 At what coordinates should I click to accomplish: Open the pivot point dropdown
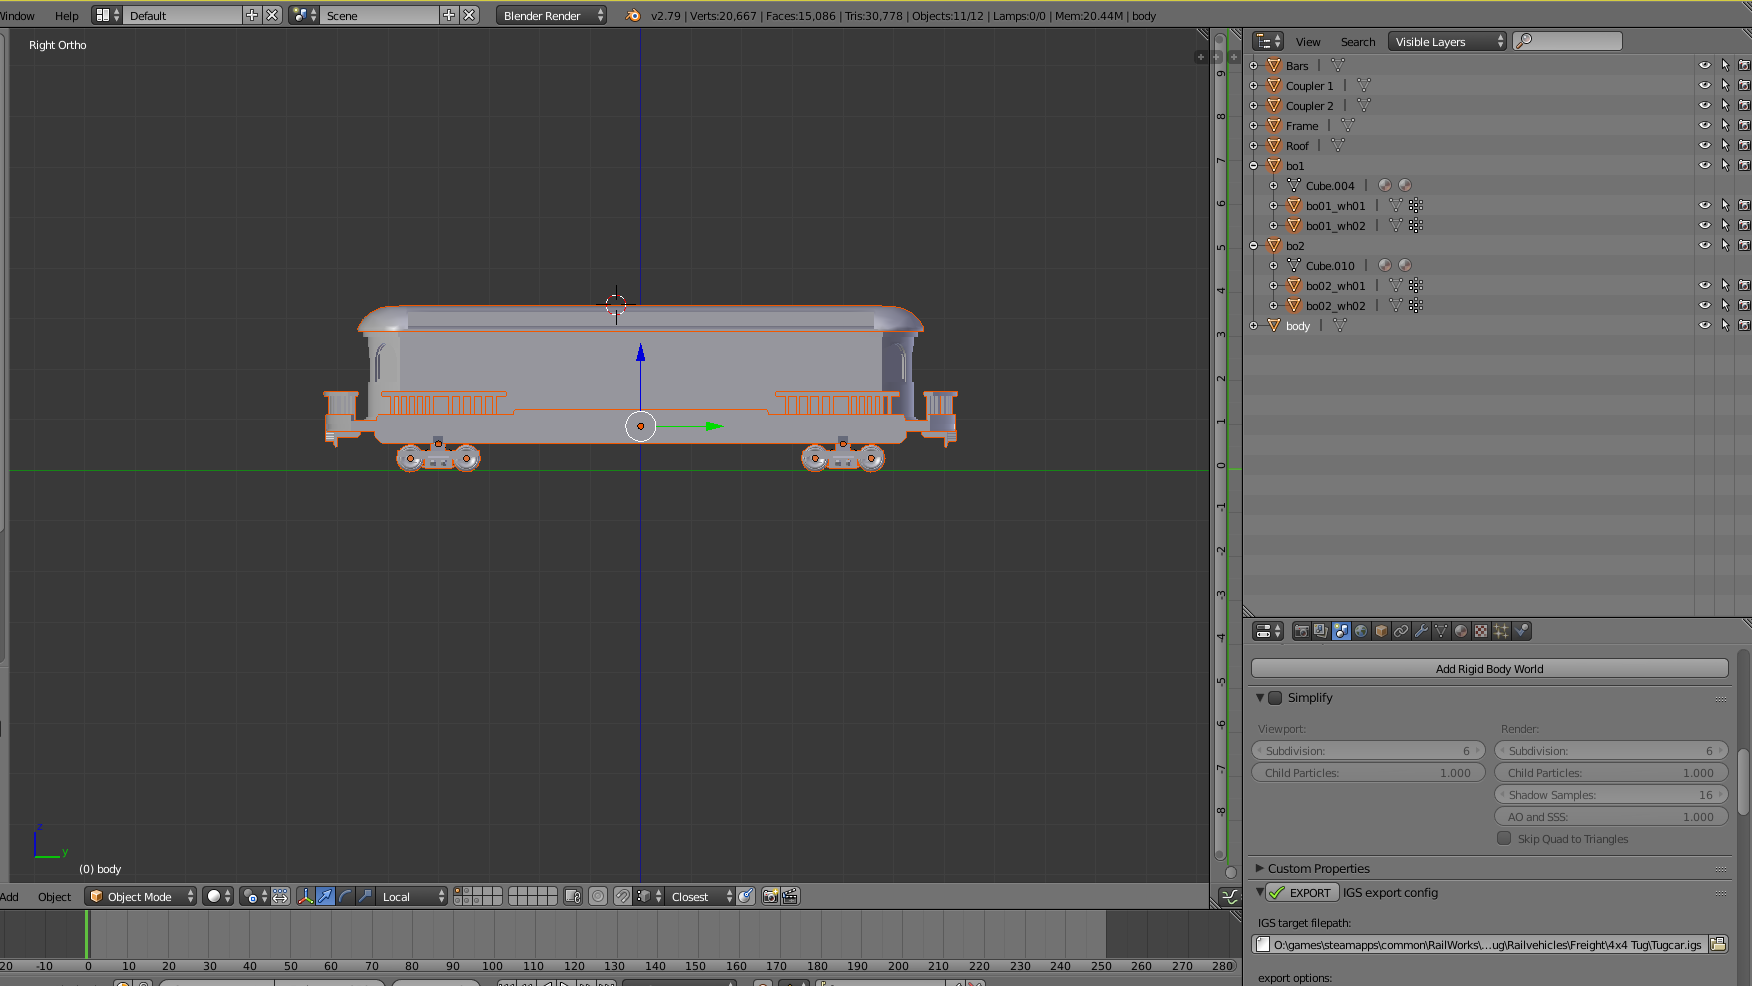pos(254,896)
